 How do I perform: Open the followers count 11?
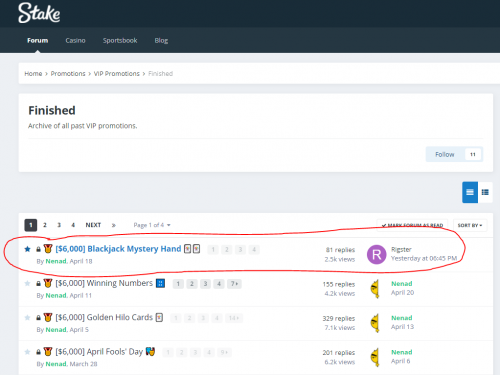[x=473, y=154]
